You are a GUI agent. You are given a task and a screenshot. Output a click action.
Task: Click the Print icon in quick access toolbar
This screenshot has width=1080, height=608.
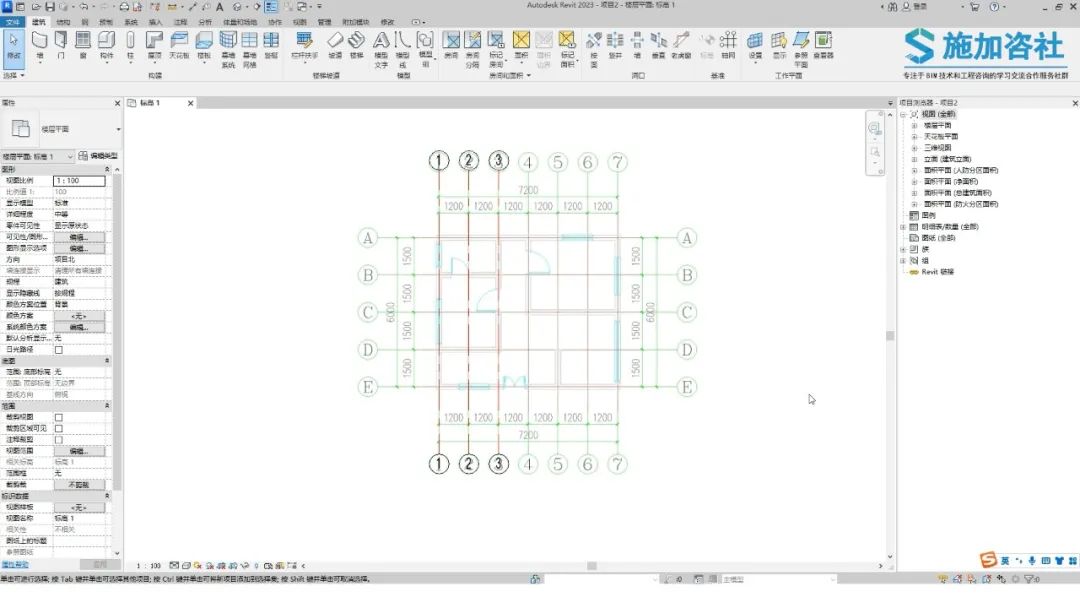point(124,6)
